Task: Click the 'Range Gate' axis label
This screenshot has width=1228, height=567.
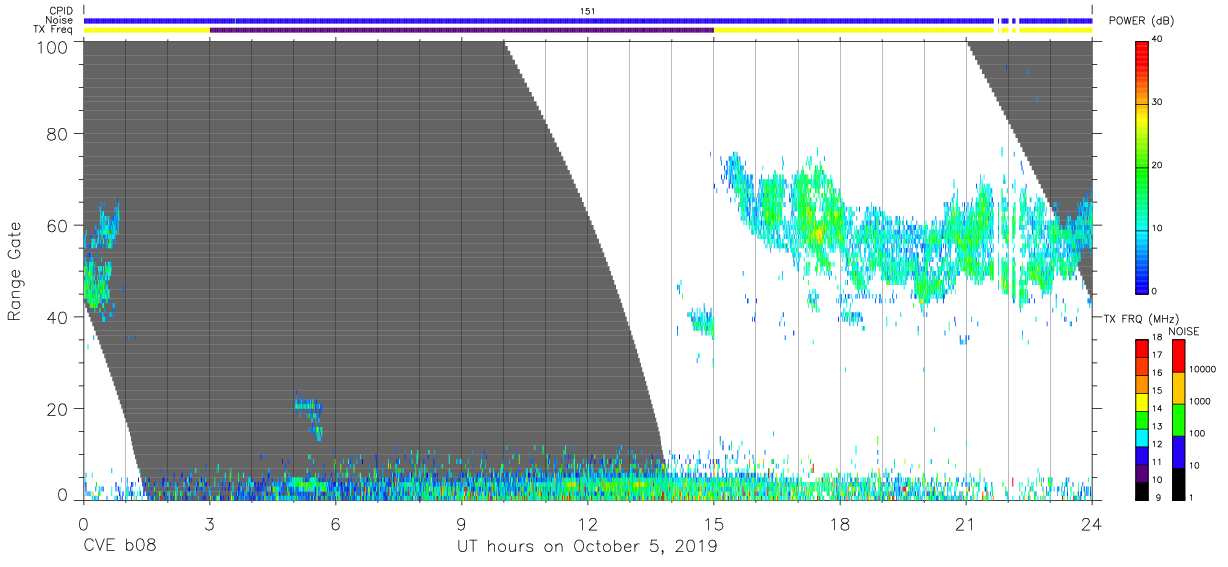Action: 15,271
